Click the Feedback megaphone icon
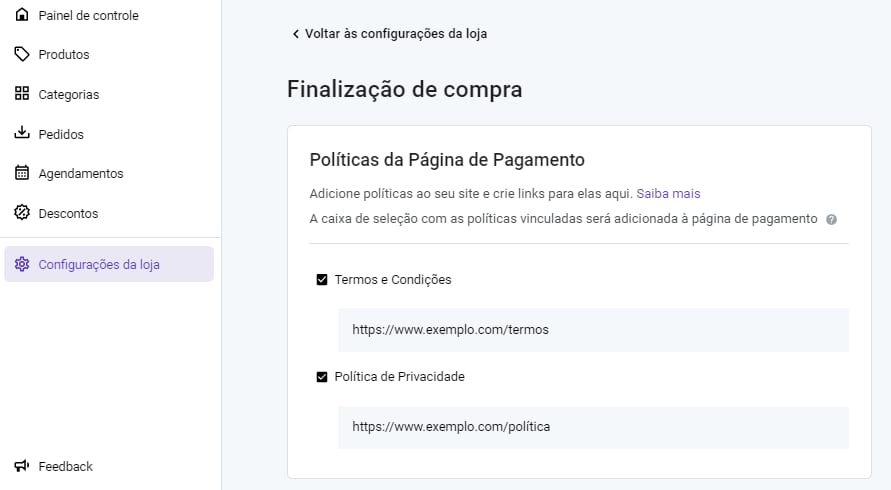Image resolution: width=891 pixels, height=490 pixels. coord(22,466)
